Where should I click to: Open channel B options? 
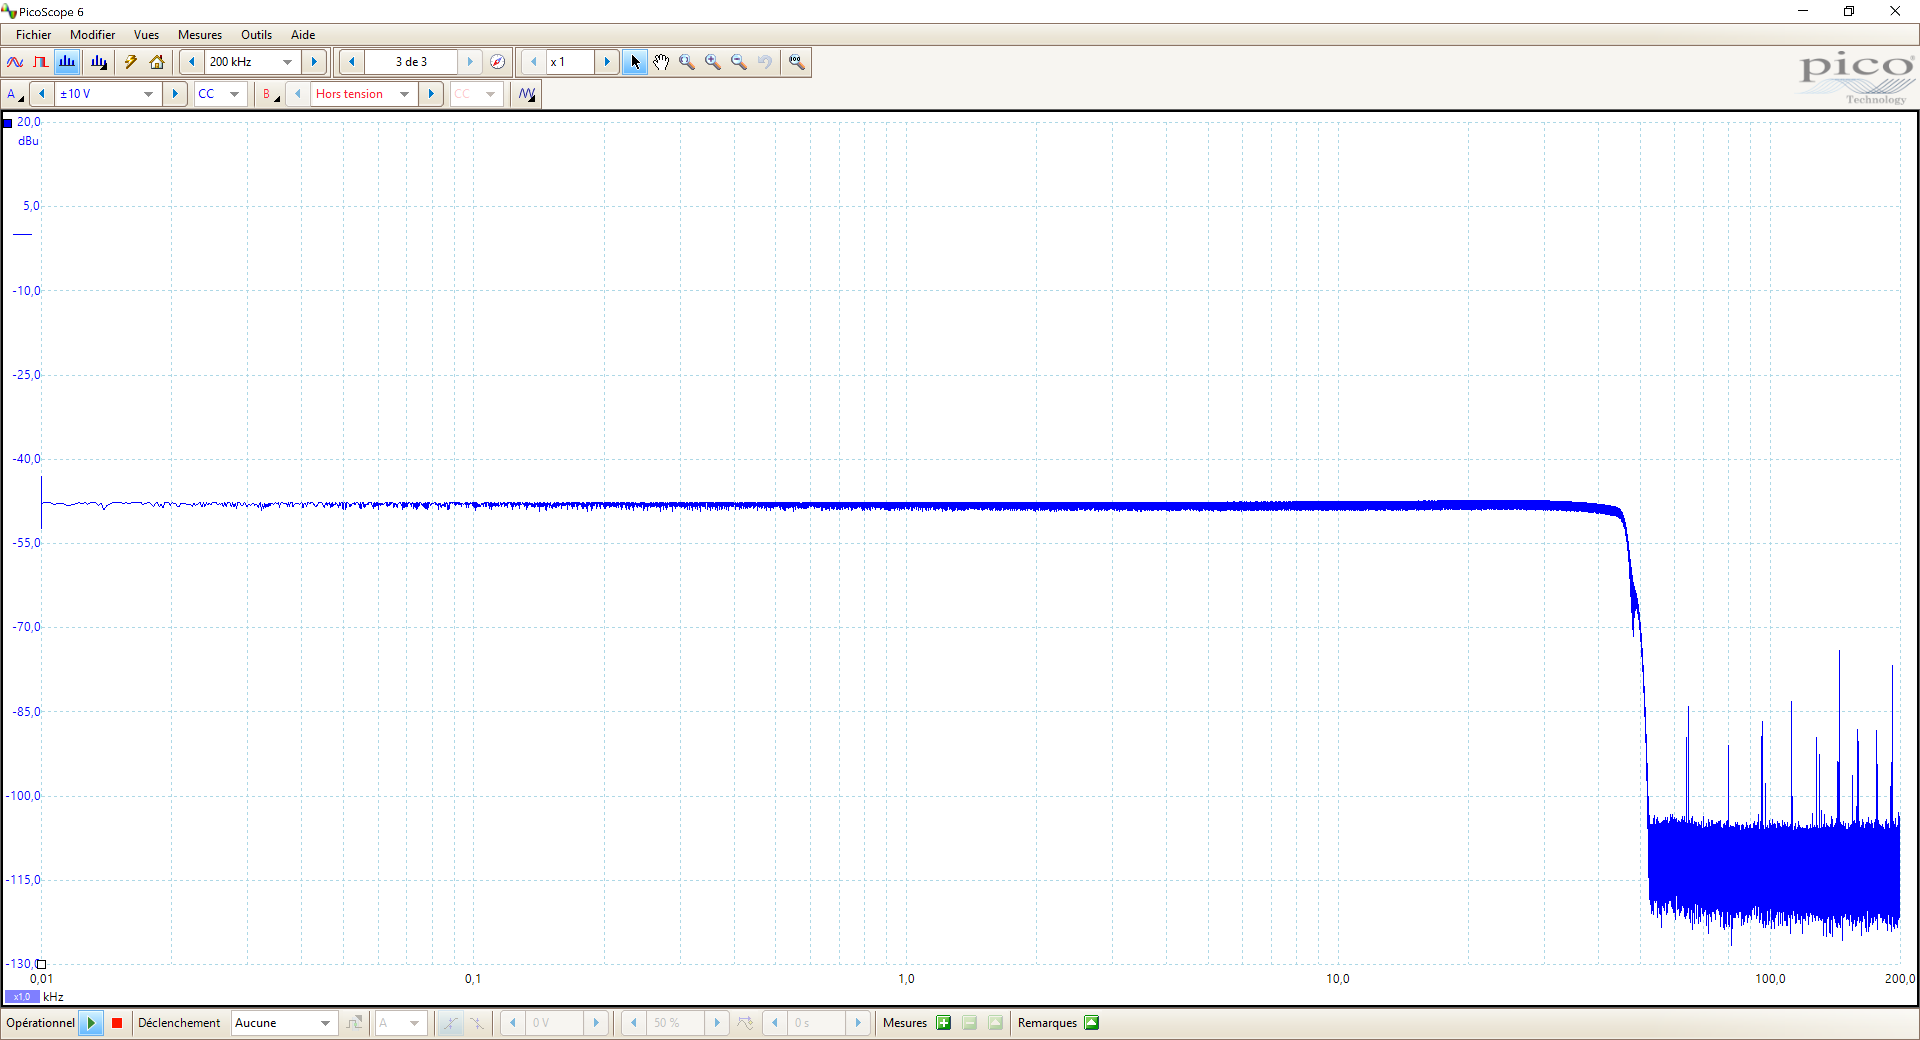269,94
